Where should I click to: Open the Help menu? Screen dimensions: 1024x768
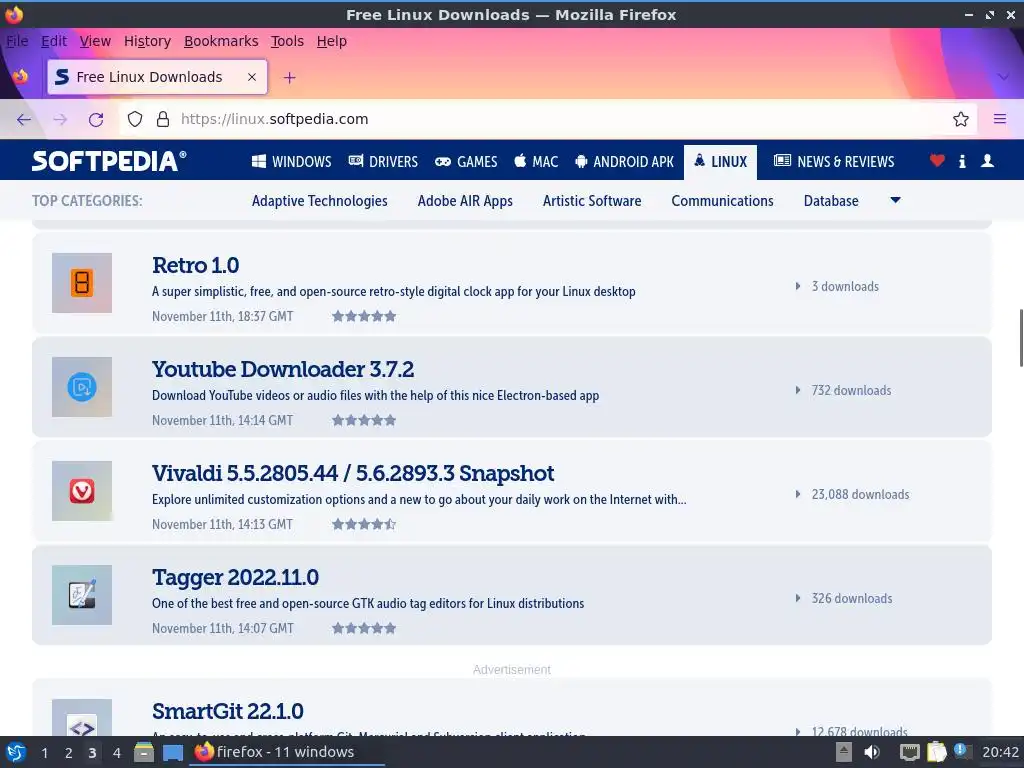(x=332, y=41)
